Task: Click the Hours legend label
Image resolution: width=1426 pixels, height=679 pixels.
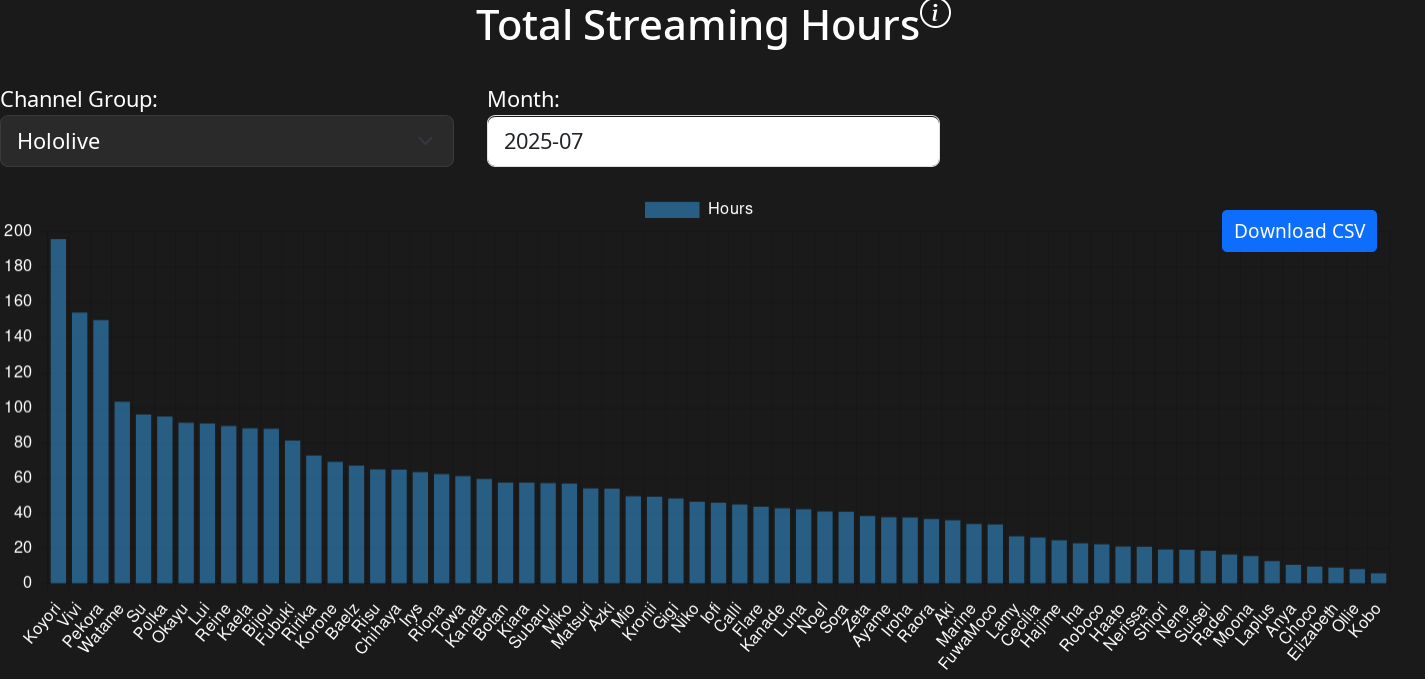Action: coord(730,209)
